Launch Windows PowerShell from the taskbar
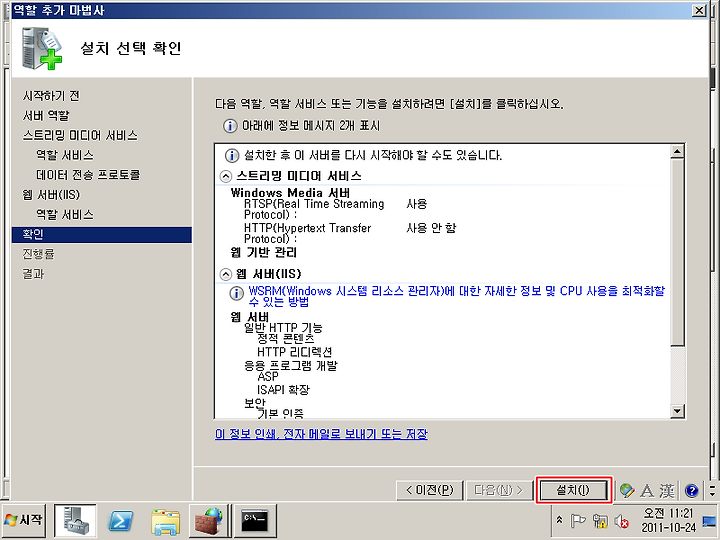This screenshot has width=720, height=540. pyautogui.click(x=120, y=521)
